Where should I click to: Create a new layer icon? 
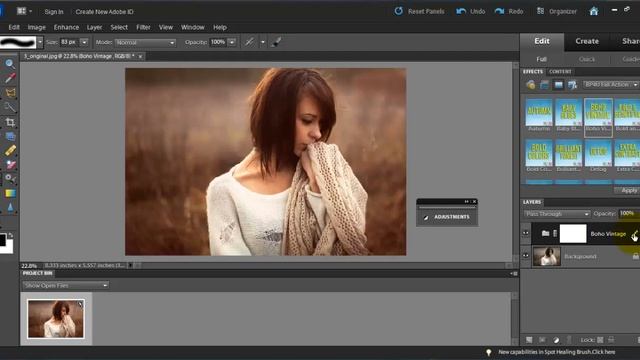click(x=529, y=340)
